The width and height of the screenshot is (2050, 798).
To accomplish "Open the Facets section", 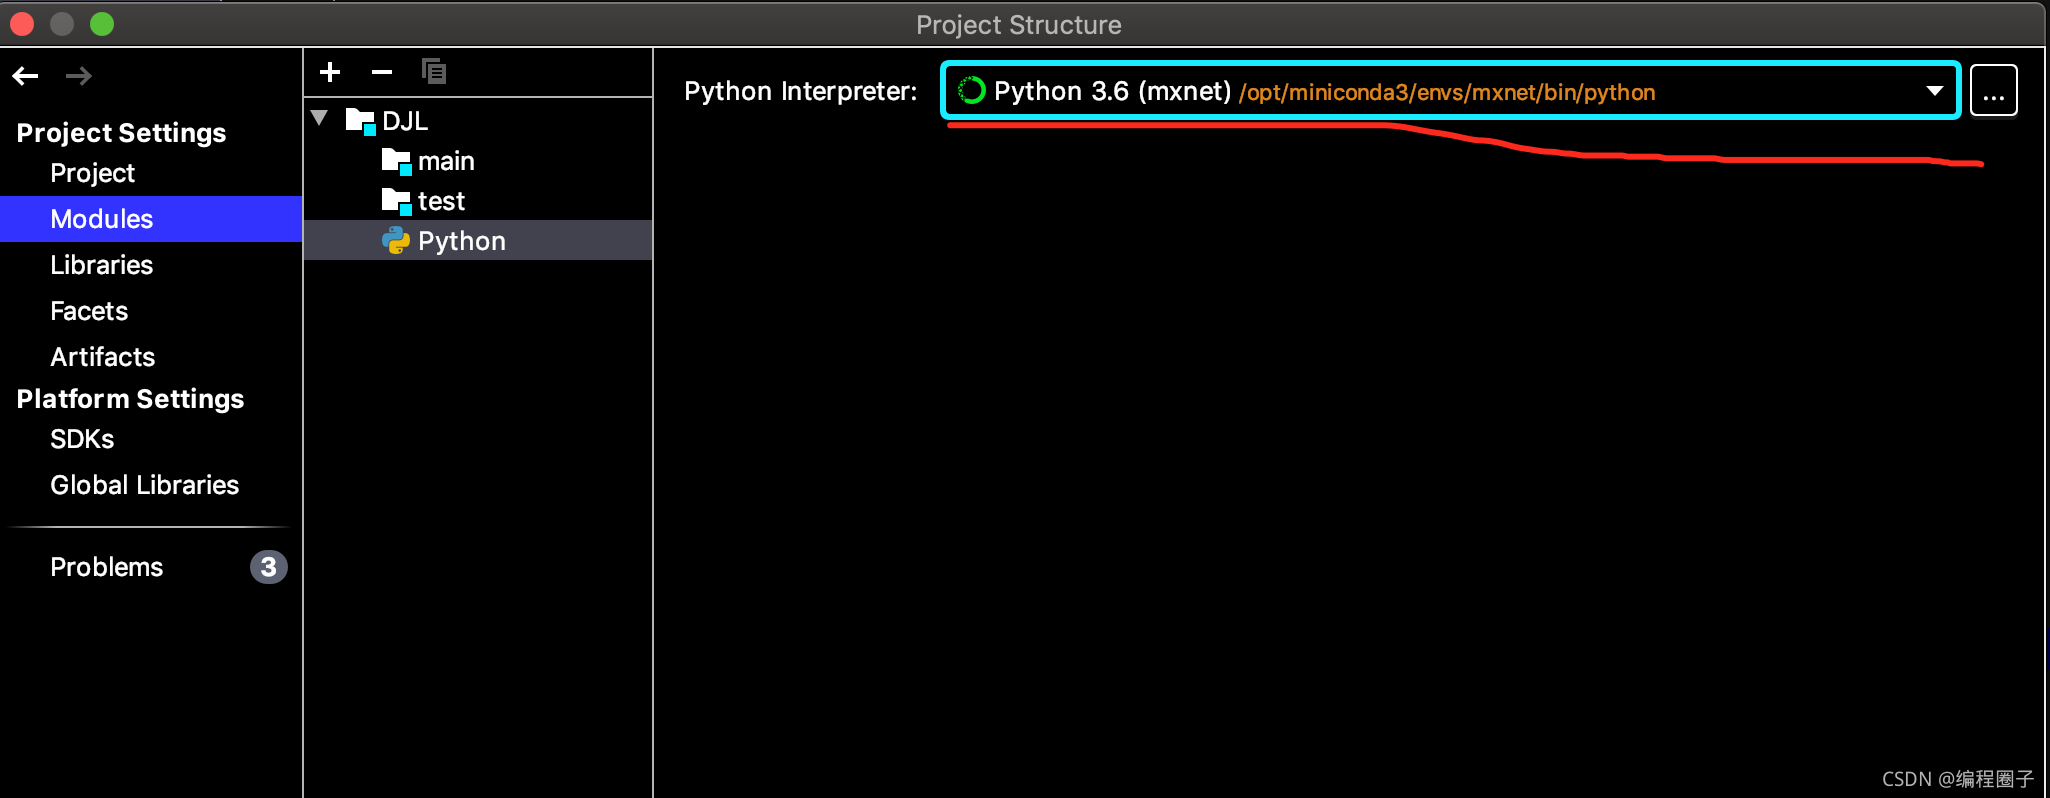I will coord(89,311).
